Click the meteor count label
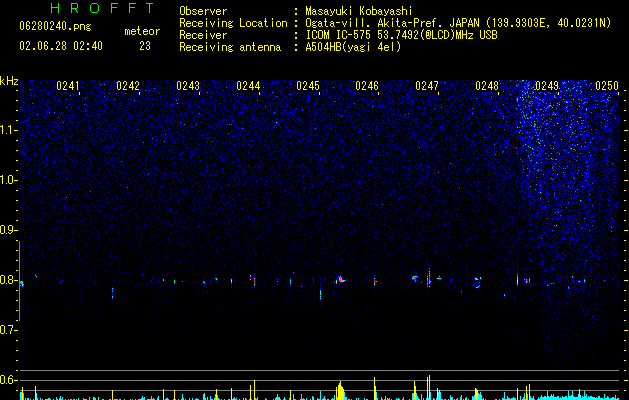This screenshot has height=400, width=629. (142, 31)
